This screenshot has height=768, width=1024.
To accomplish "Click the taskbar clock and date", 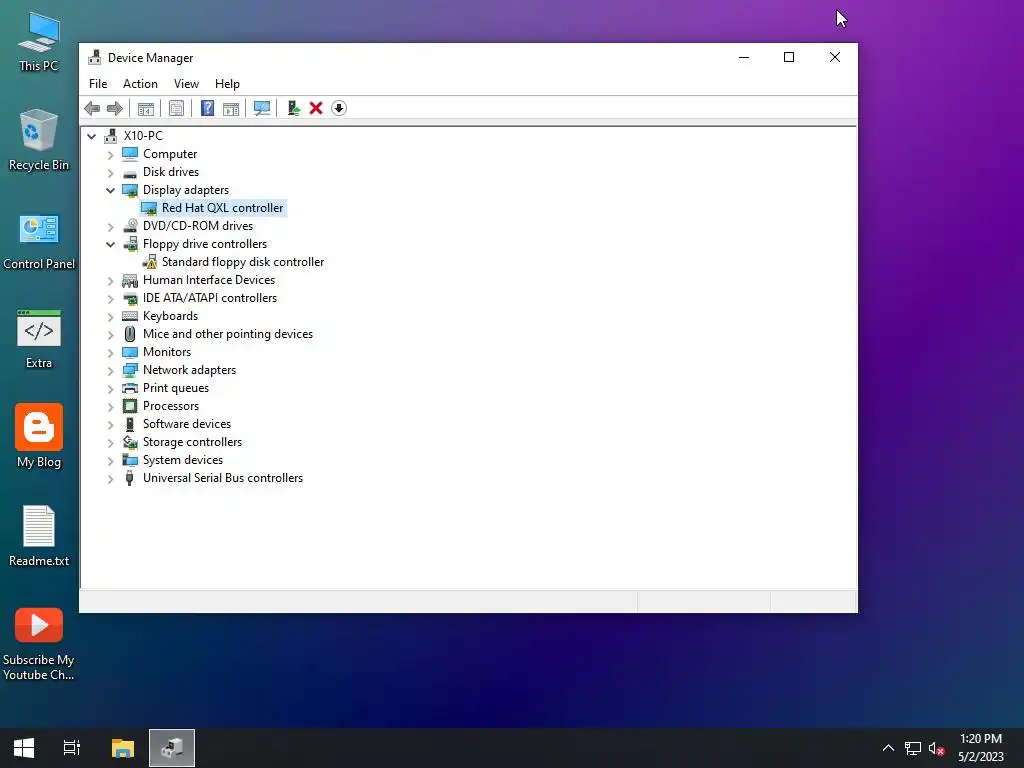I will [980, 748].
